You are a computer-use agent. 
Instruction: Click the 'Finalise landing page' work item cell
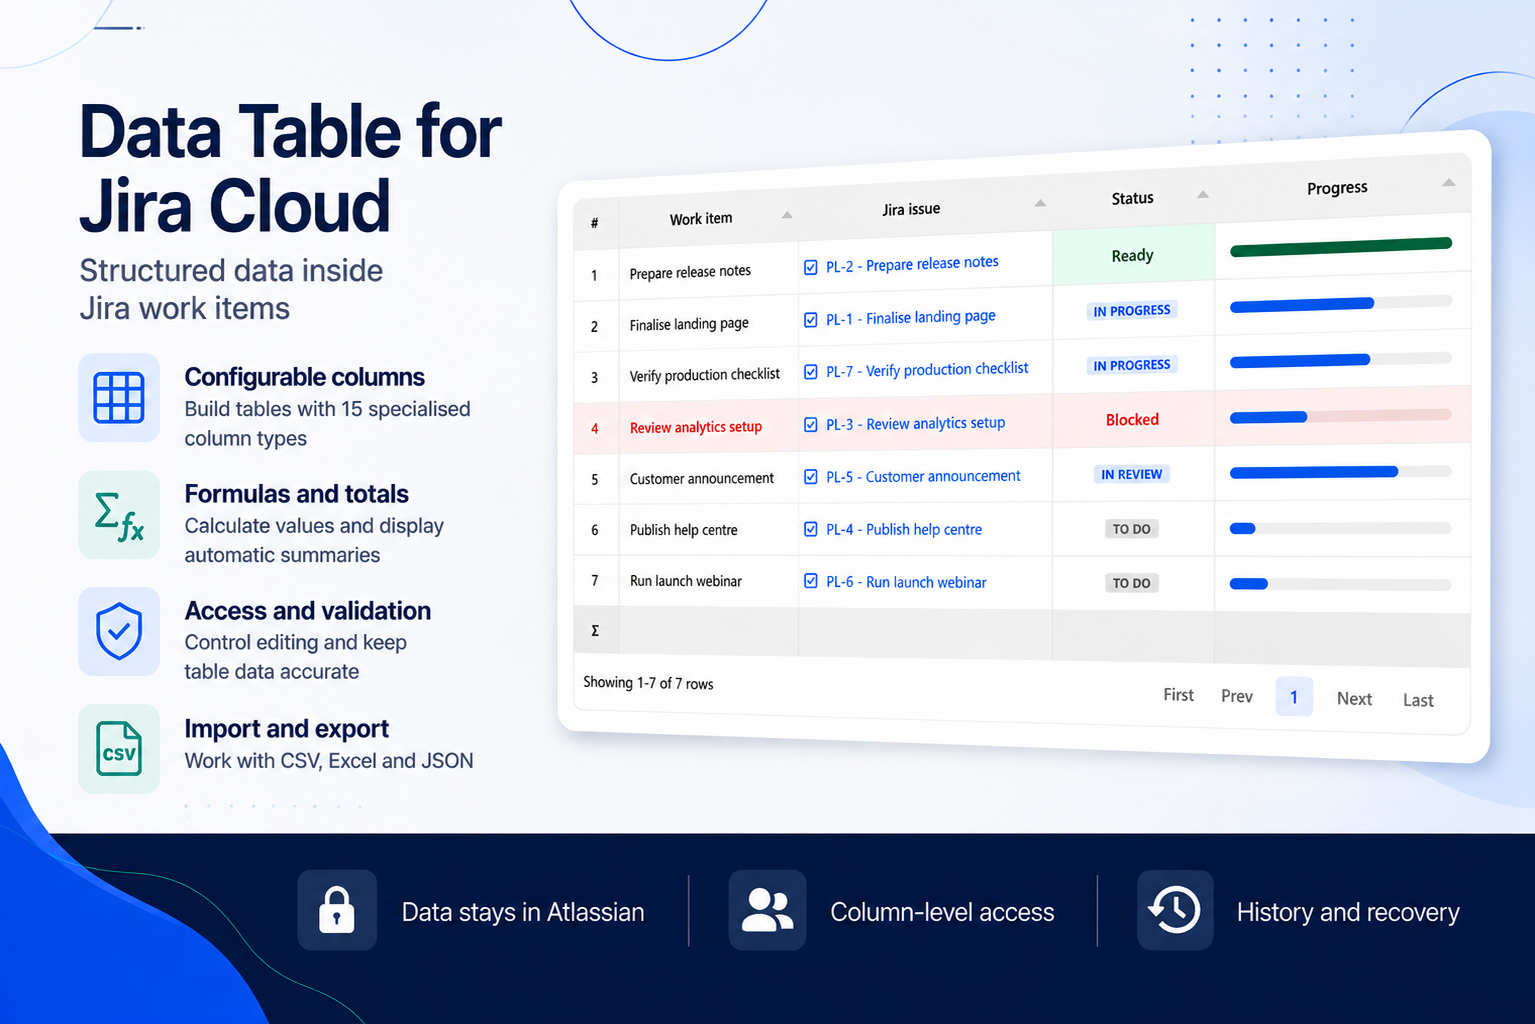[x=709, y=324]
